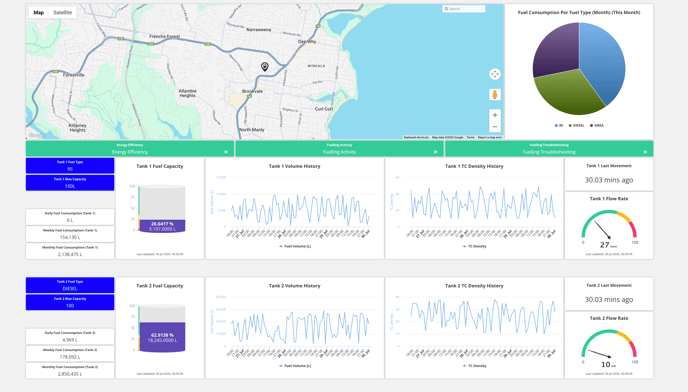The width and height of the screenshot is (688, 392).
Task: Click the Terms link on map footer
Action: pyautogui.click(x=470, y=137)
